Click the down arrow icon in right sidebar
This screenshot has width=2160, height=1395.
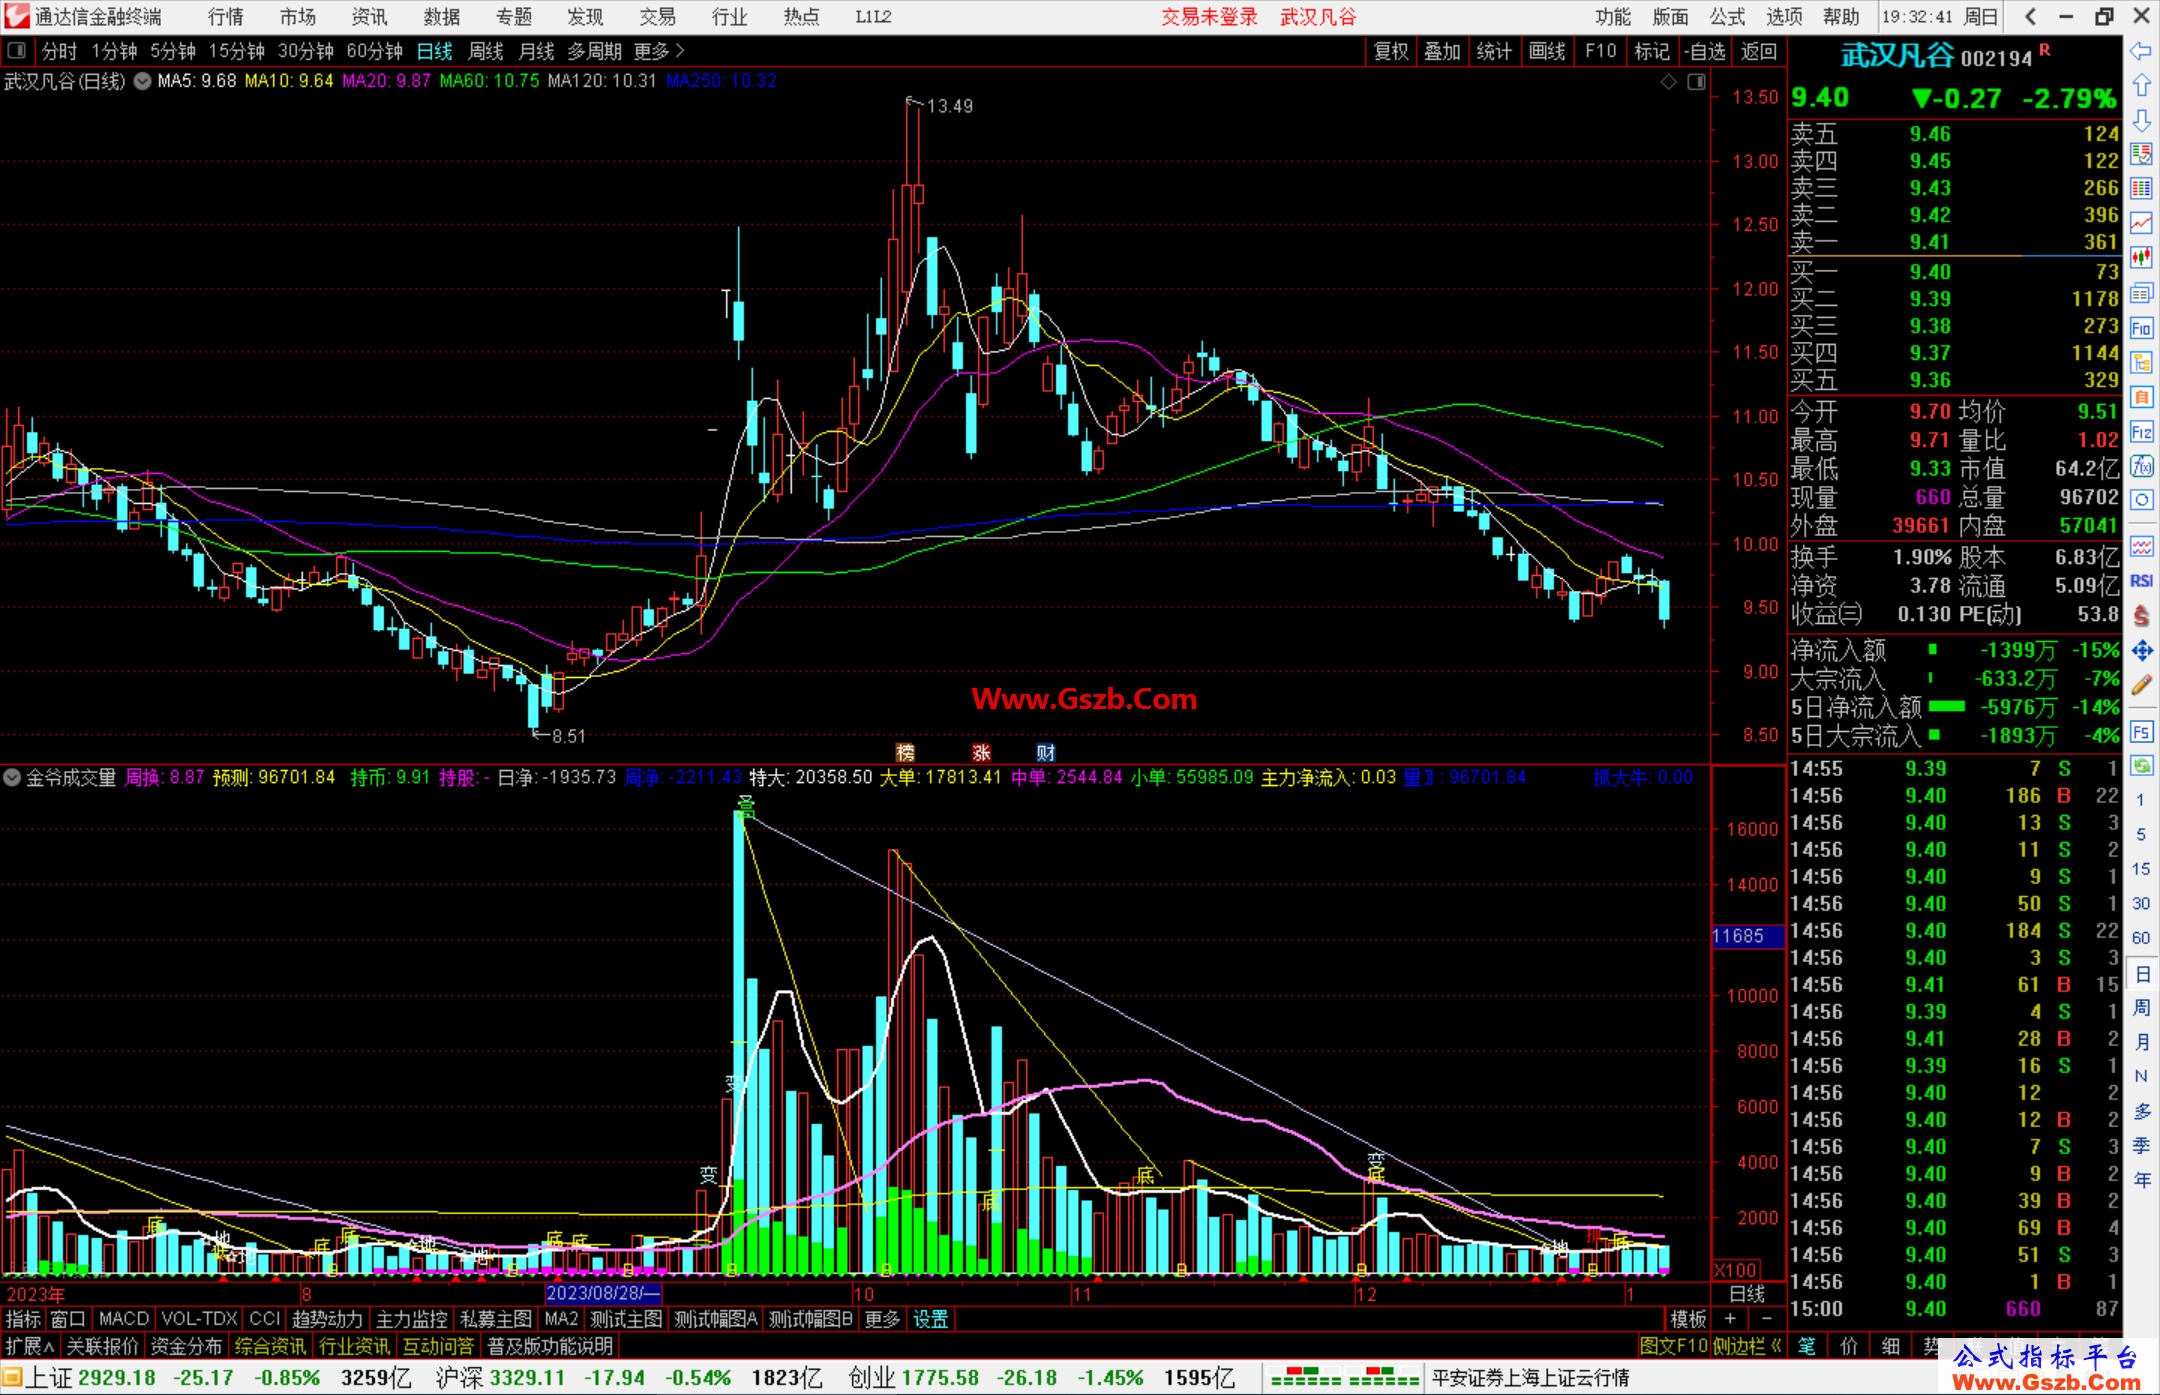pos(2141,121)
